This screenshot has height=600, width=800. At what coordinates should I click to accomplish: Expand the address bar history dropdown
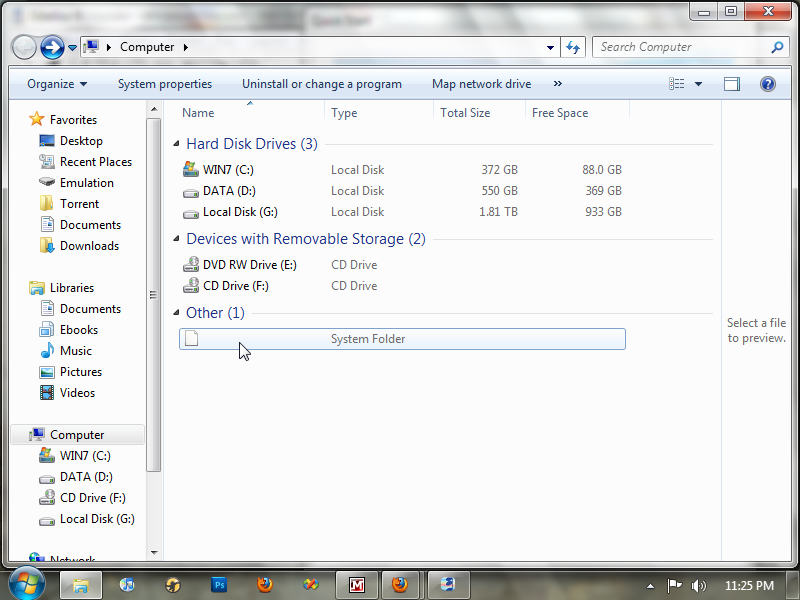coord(550,47)
